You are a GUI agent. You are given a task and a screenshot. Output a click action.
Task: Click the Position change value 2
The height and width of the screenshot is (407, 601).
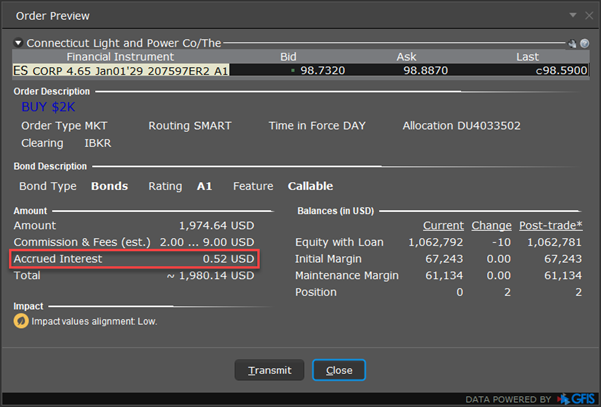point(507,292)
